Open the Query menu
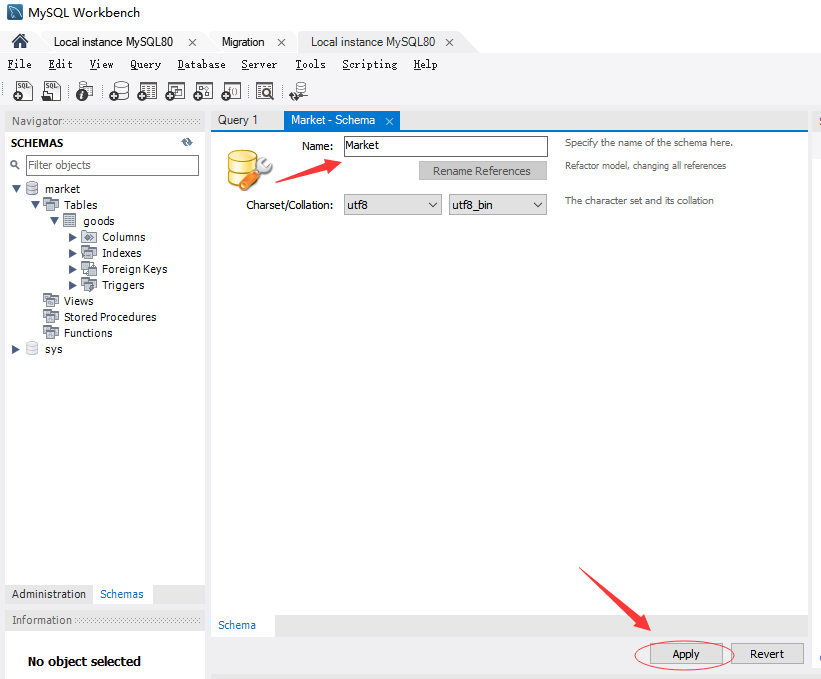 tap(146, 64)
